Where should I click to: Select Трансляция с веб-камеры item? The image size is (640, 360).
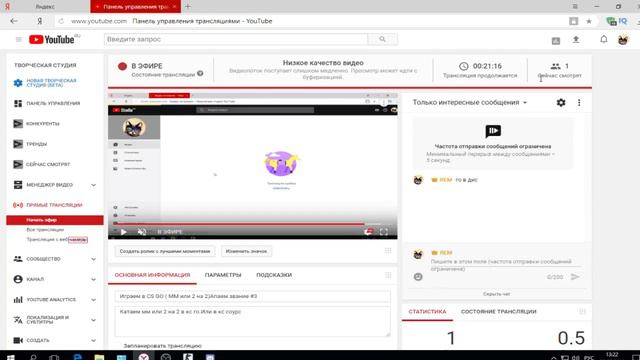coord(57,240)
